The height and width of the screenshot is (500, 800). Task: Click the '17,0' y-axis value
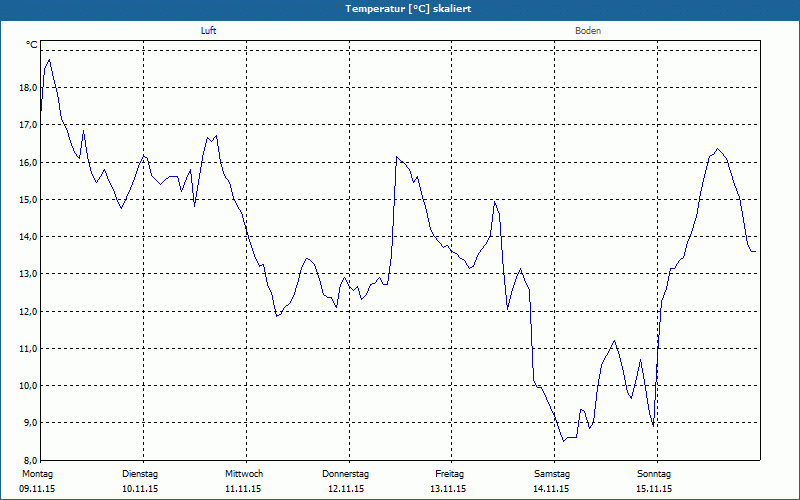point(28,125)
